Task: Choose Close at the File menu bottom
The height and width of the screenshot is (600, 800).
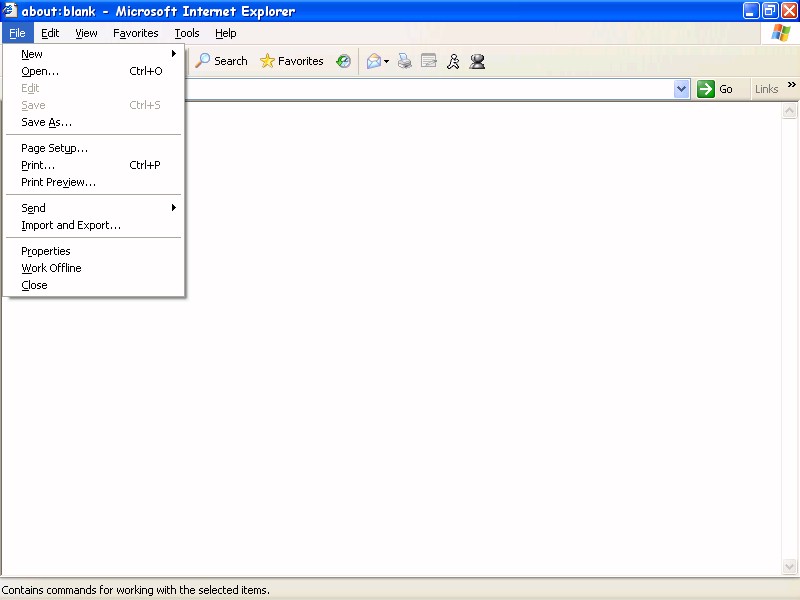Action: [x=94, y=285]
